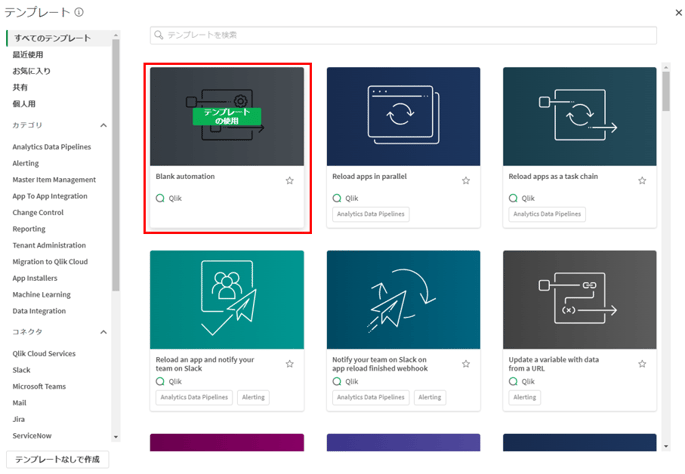Viewport: 685px width, 474px height.
Task: Filter by Reporting category
Action: [29, 229]
